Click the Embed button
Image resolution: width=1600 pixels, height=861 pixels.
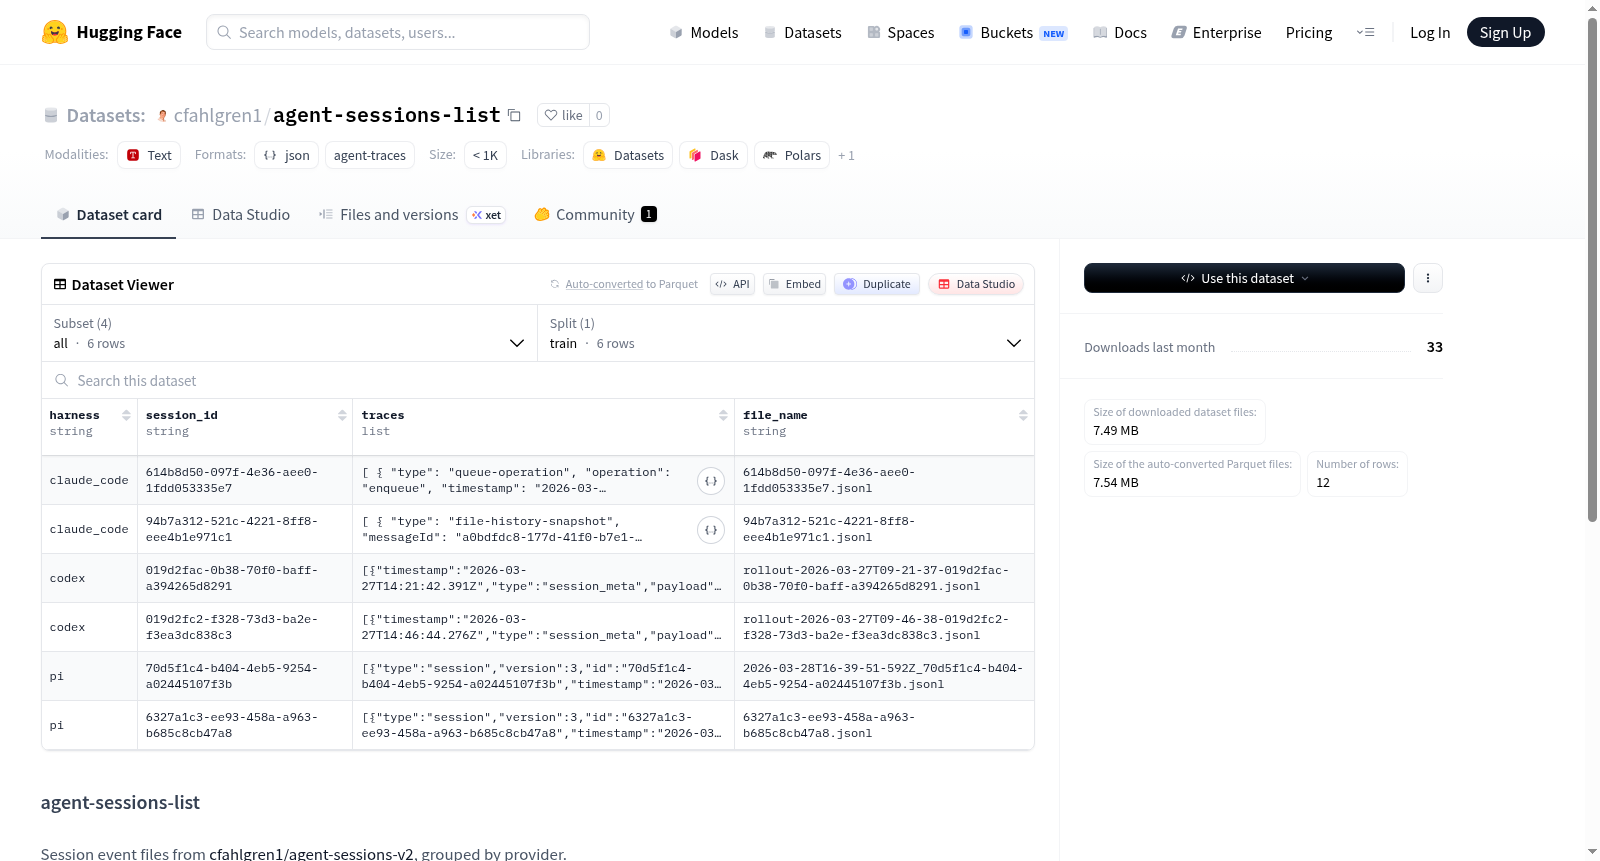click(794, 284)
